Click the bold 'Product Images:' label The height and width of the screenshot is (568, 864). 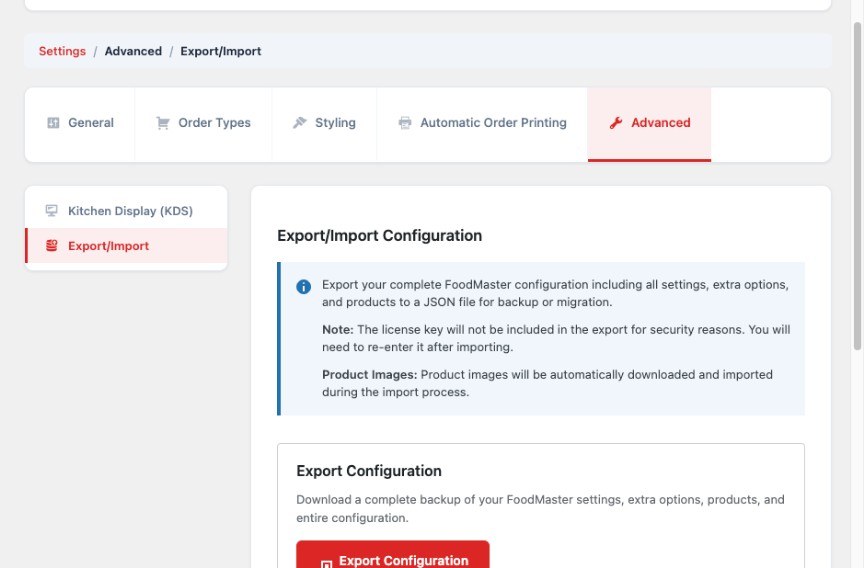[370, 375]
